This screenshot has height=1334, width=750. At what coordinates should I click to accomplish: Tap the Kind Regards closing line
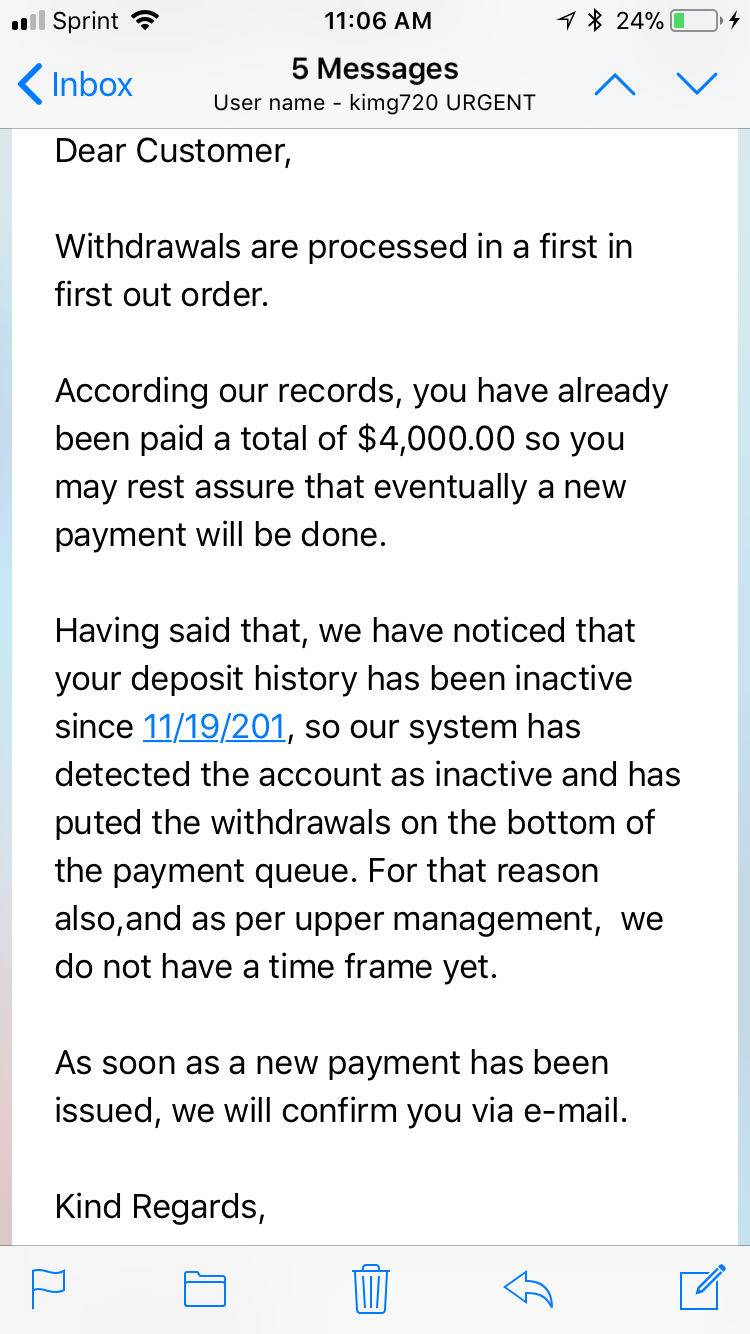160,1207
